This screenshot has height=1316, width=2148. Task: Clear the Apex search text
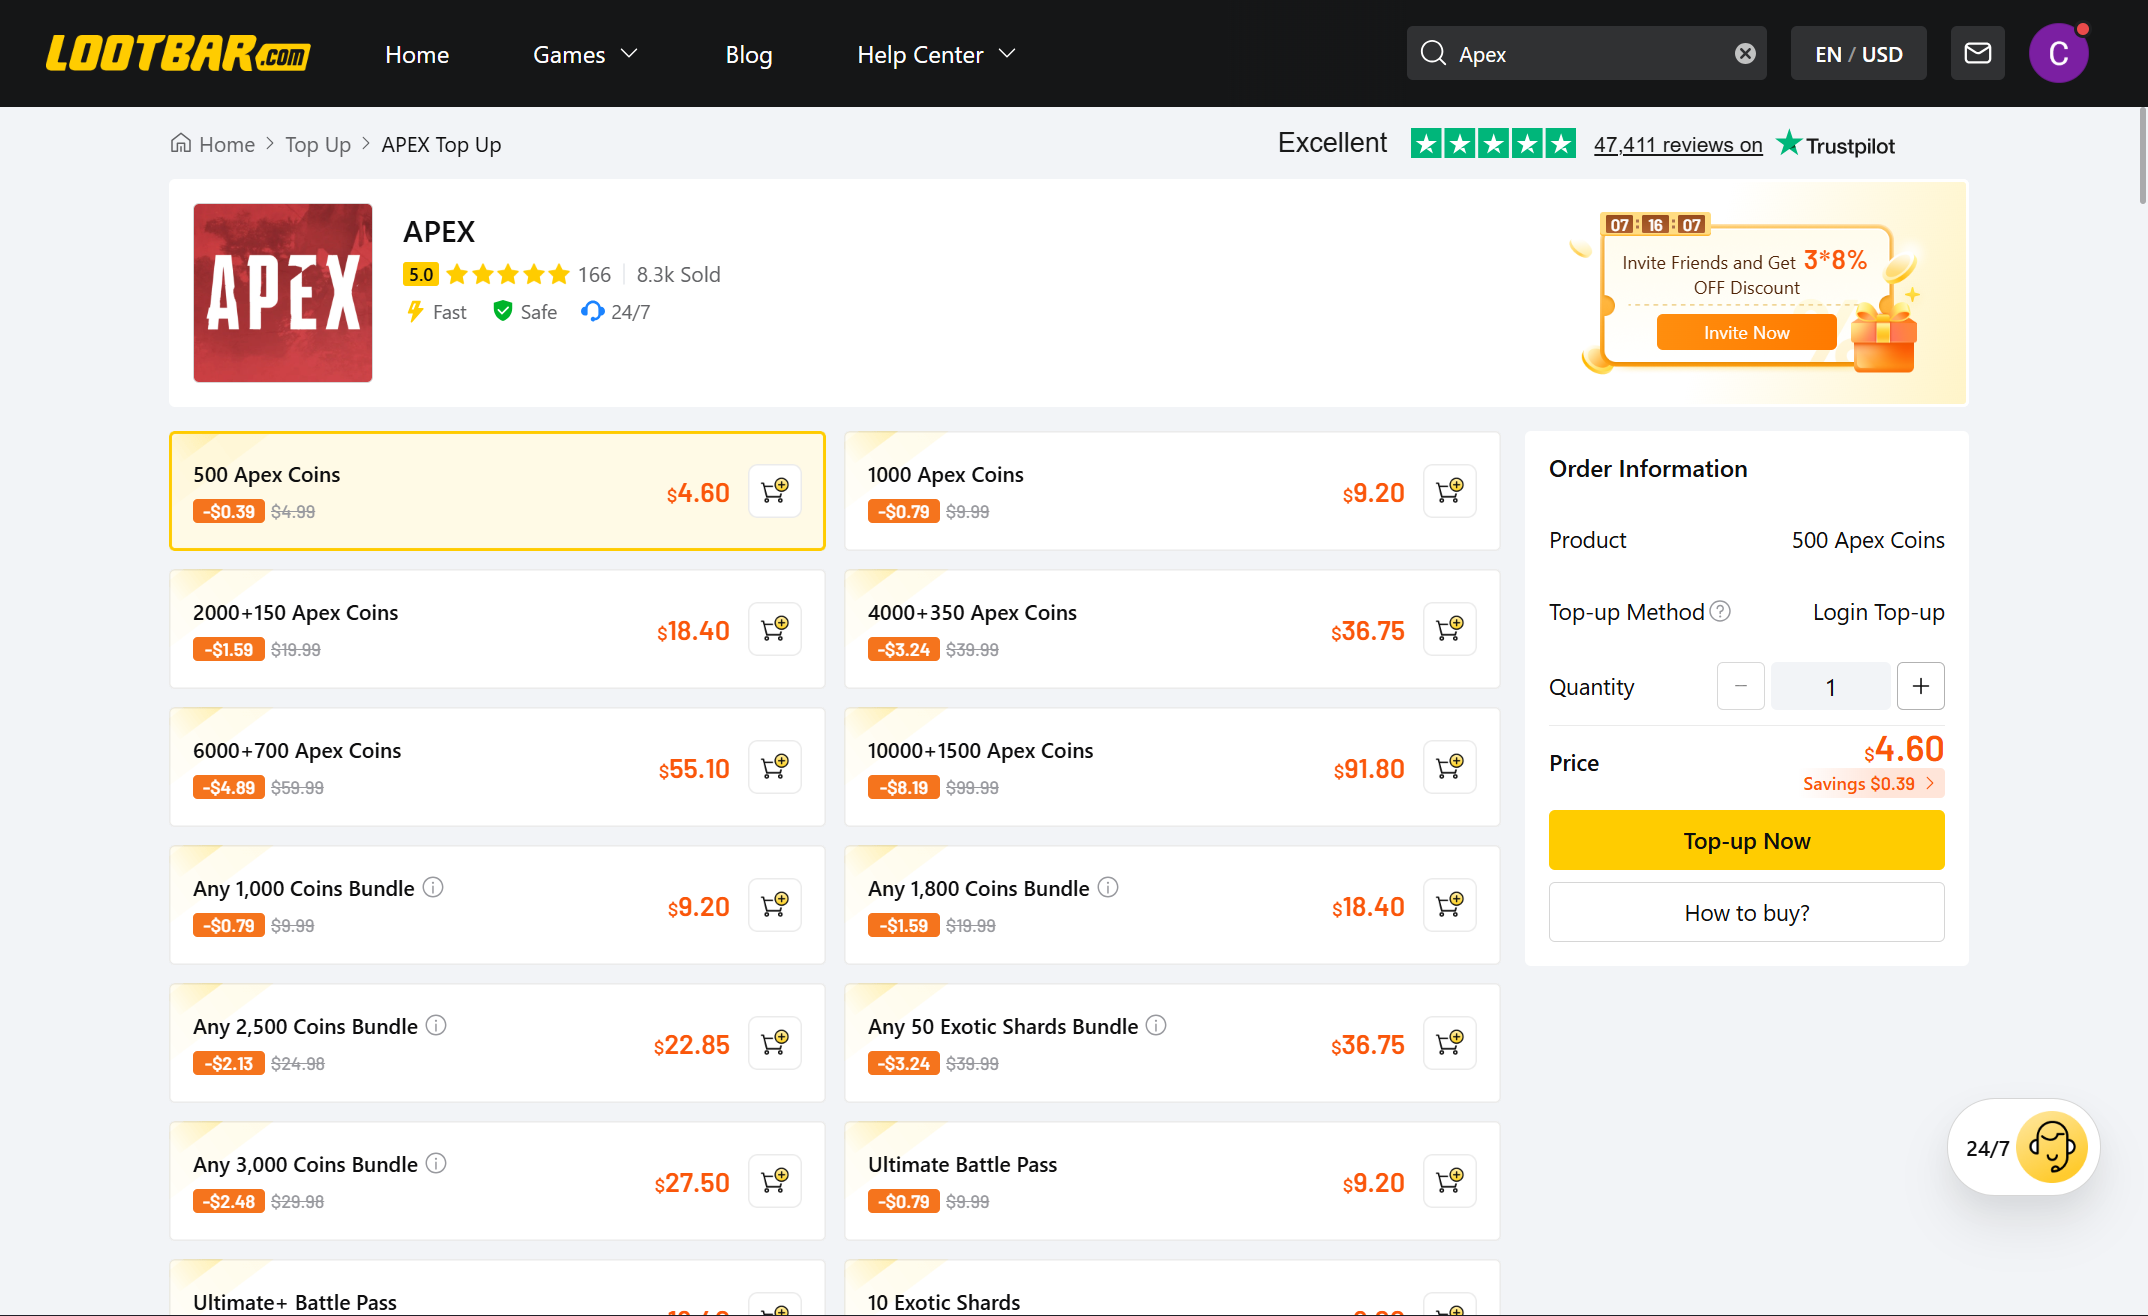click(1745, 54)
